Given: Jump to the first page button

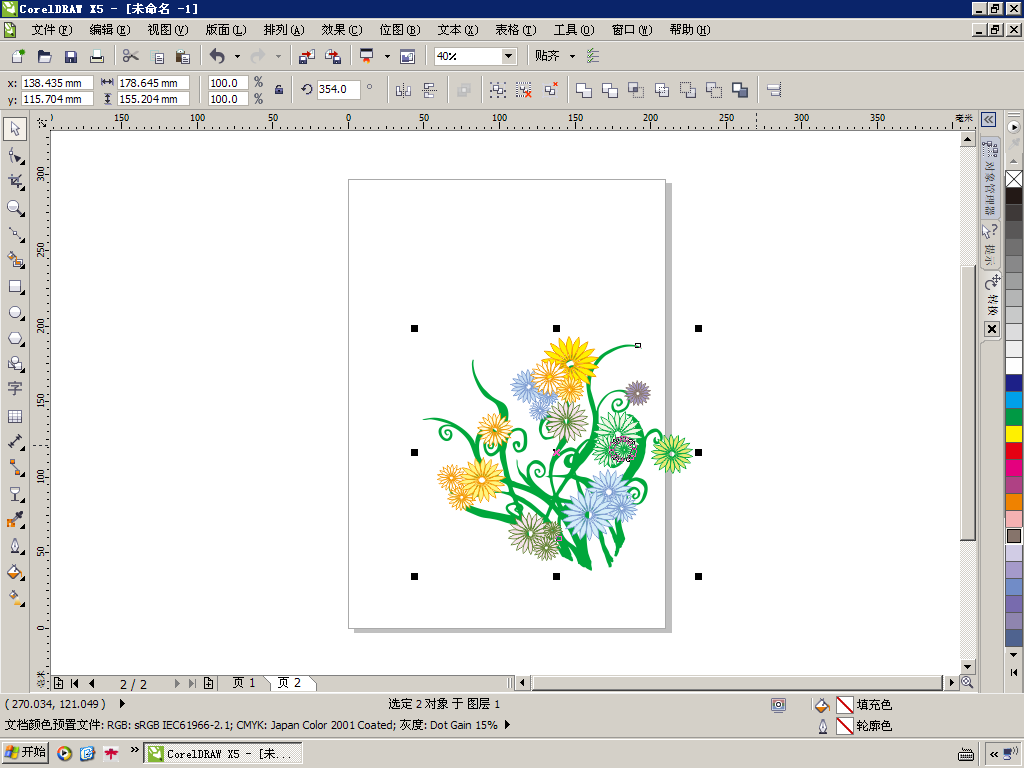Looking at the screenshot, I should click(74, 683).
